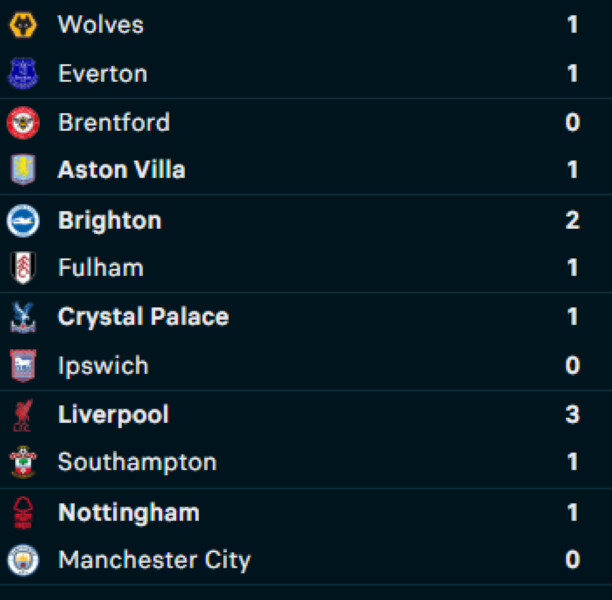
Task: Click the Nottingham team name
Action: tap(129, 512)
